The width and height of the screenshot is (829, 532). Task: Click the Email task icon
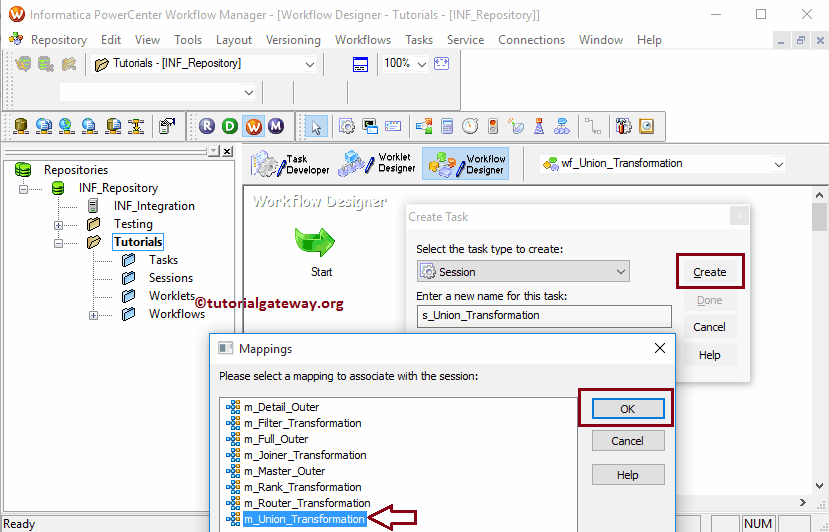click(393, 126)
